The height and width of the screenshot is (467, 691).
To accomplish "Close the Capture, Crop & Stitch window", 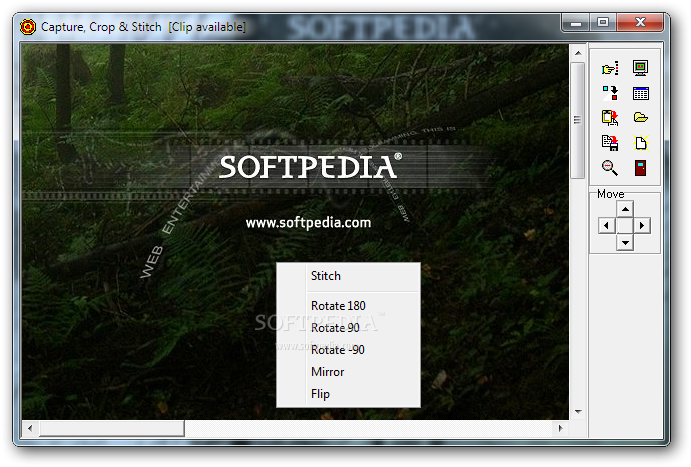I will pos(640,22).
